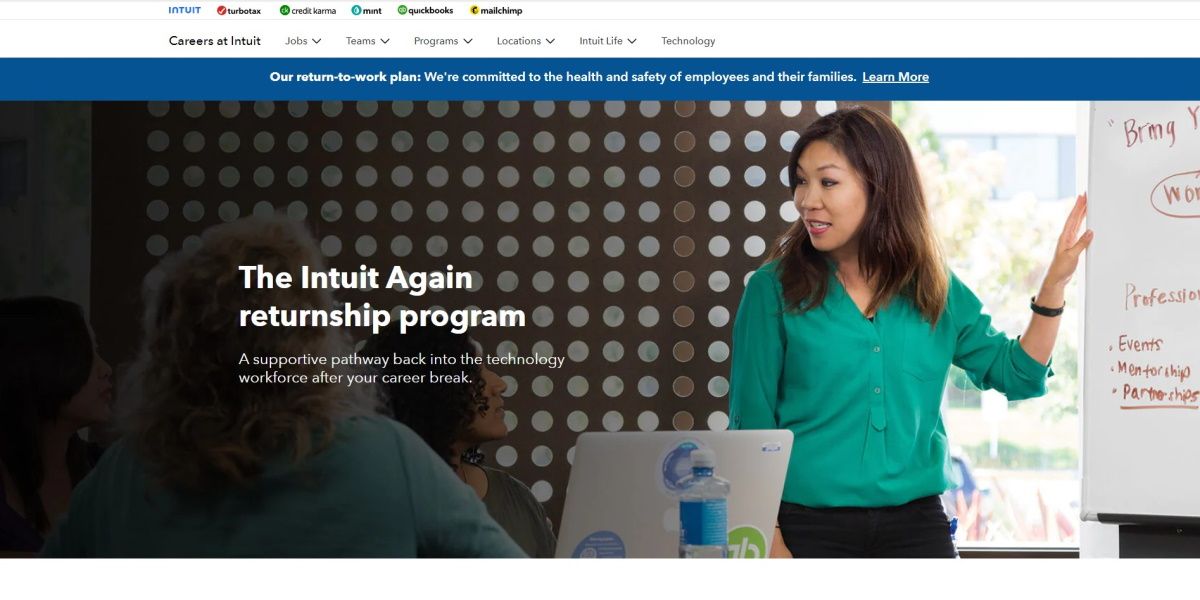Go to the Mailchimp brand logo
The height and width of the screenshot is (600, 1200).
pyautogui.click(x=496, y=10)
